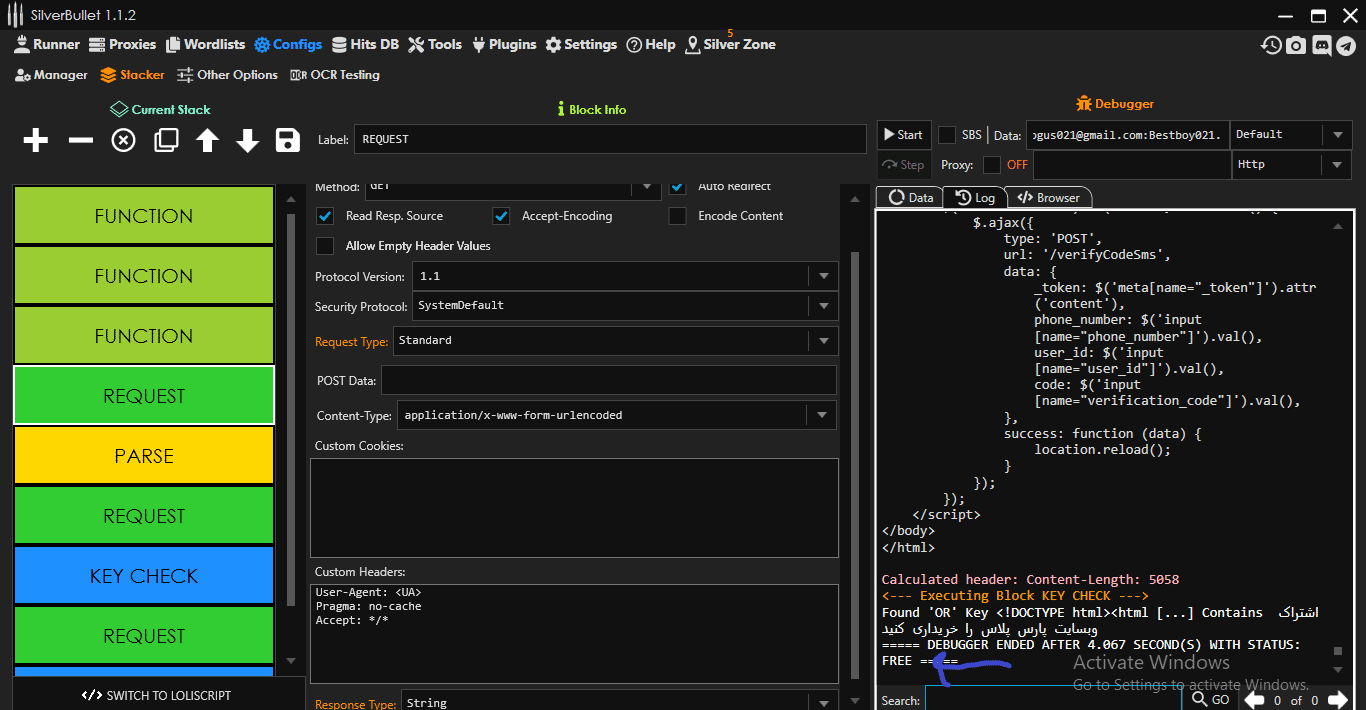
Task: Enable the Encode Content checkbox
Action: [x=677, y=216]
